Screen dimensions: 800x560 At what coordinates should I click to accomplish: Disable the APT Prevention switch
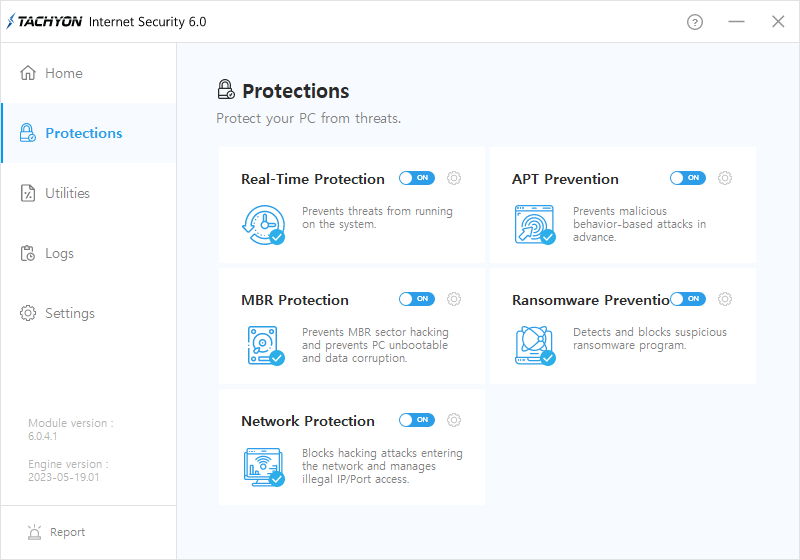(687, 178)
